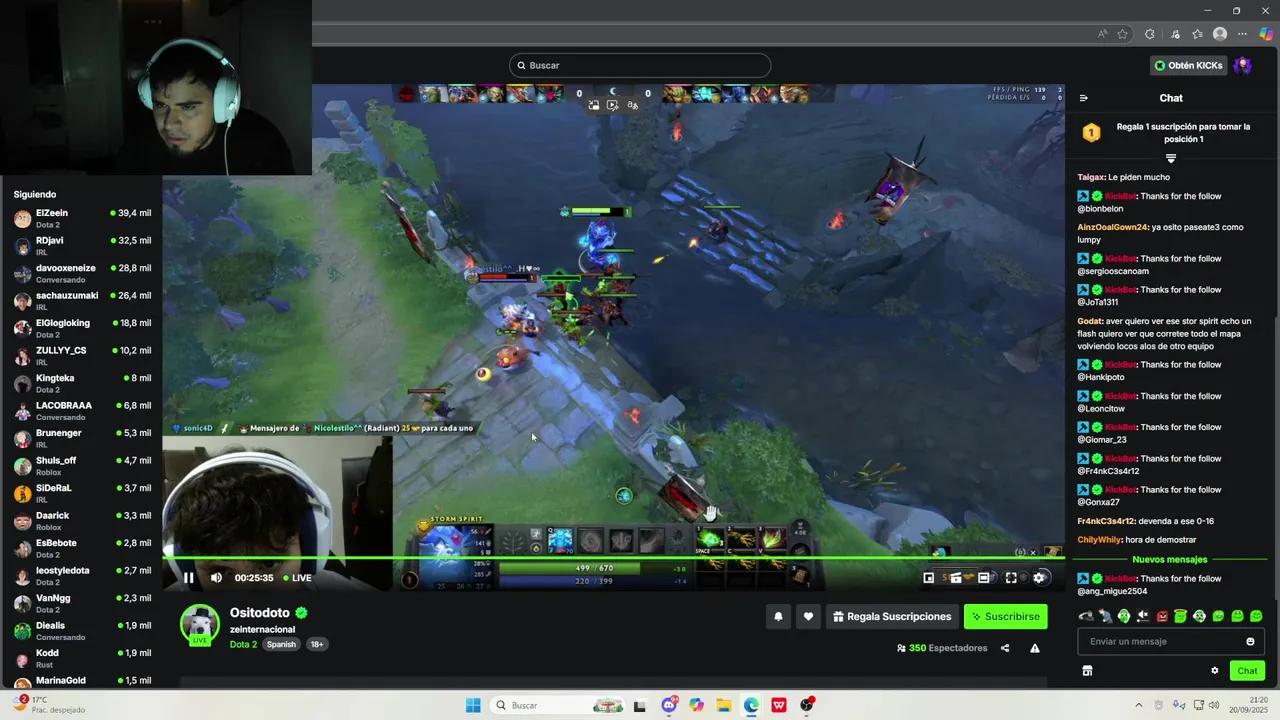1280x720 pixels.
Task: Open davooxeneize channel in sidebar
Action: pyautogui.click(x=82, y=273)
